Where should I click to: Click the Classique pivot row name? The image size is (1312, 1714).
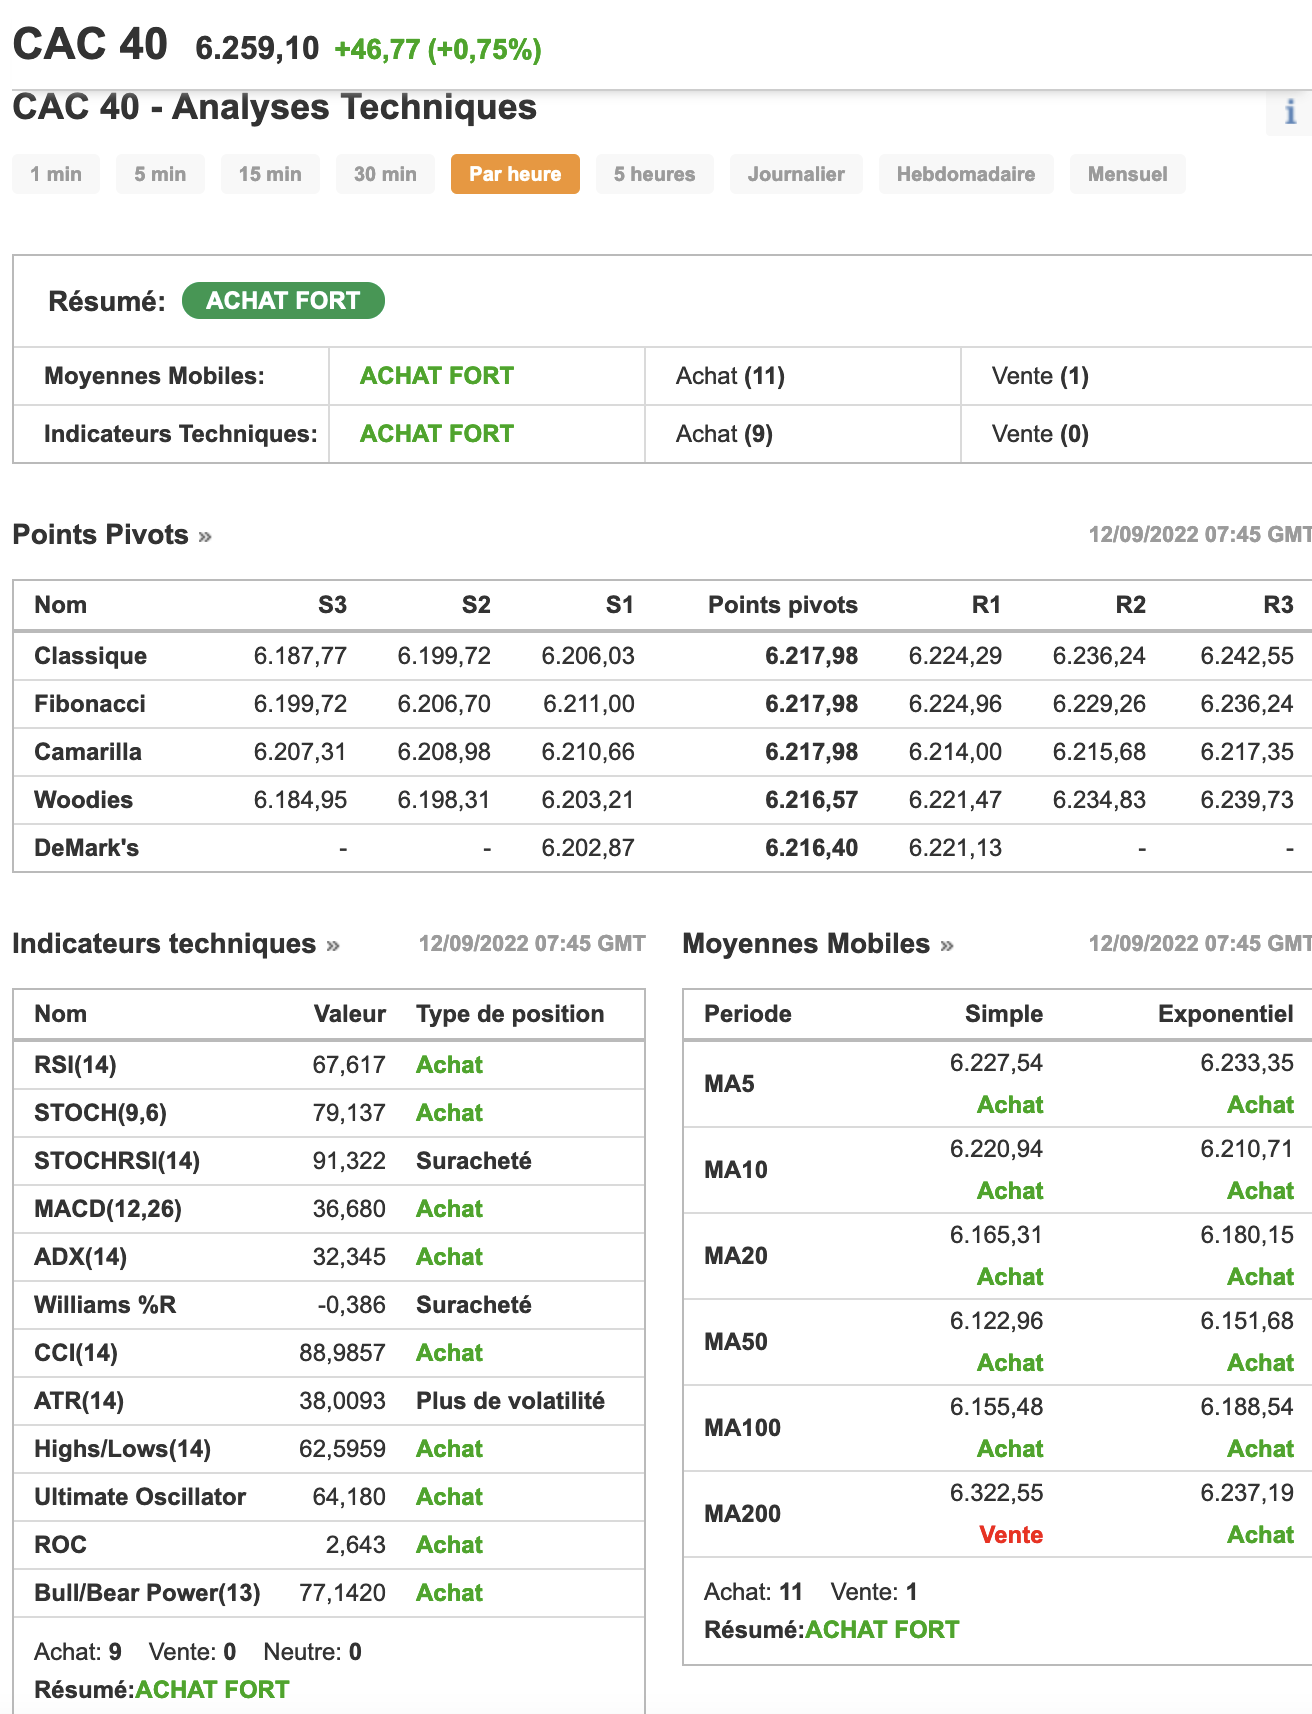click(x=90, y=656)
